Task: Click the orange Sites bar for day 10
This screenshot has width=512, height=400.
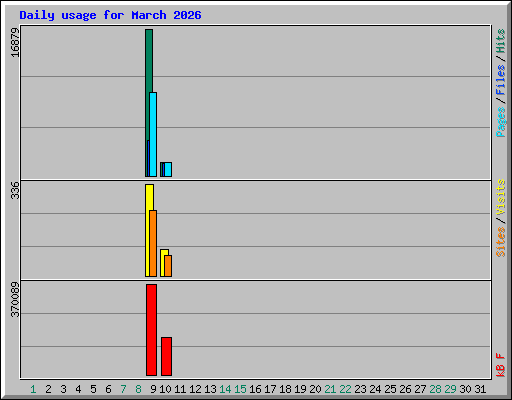Action: click(168, 266)
